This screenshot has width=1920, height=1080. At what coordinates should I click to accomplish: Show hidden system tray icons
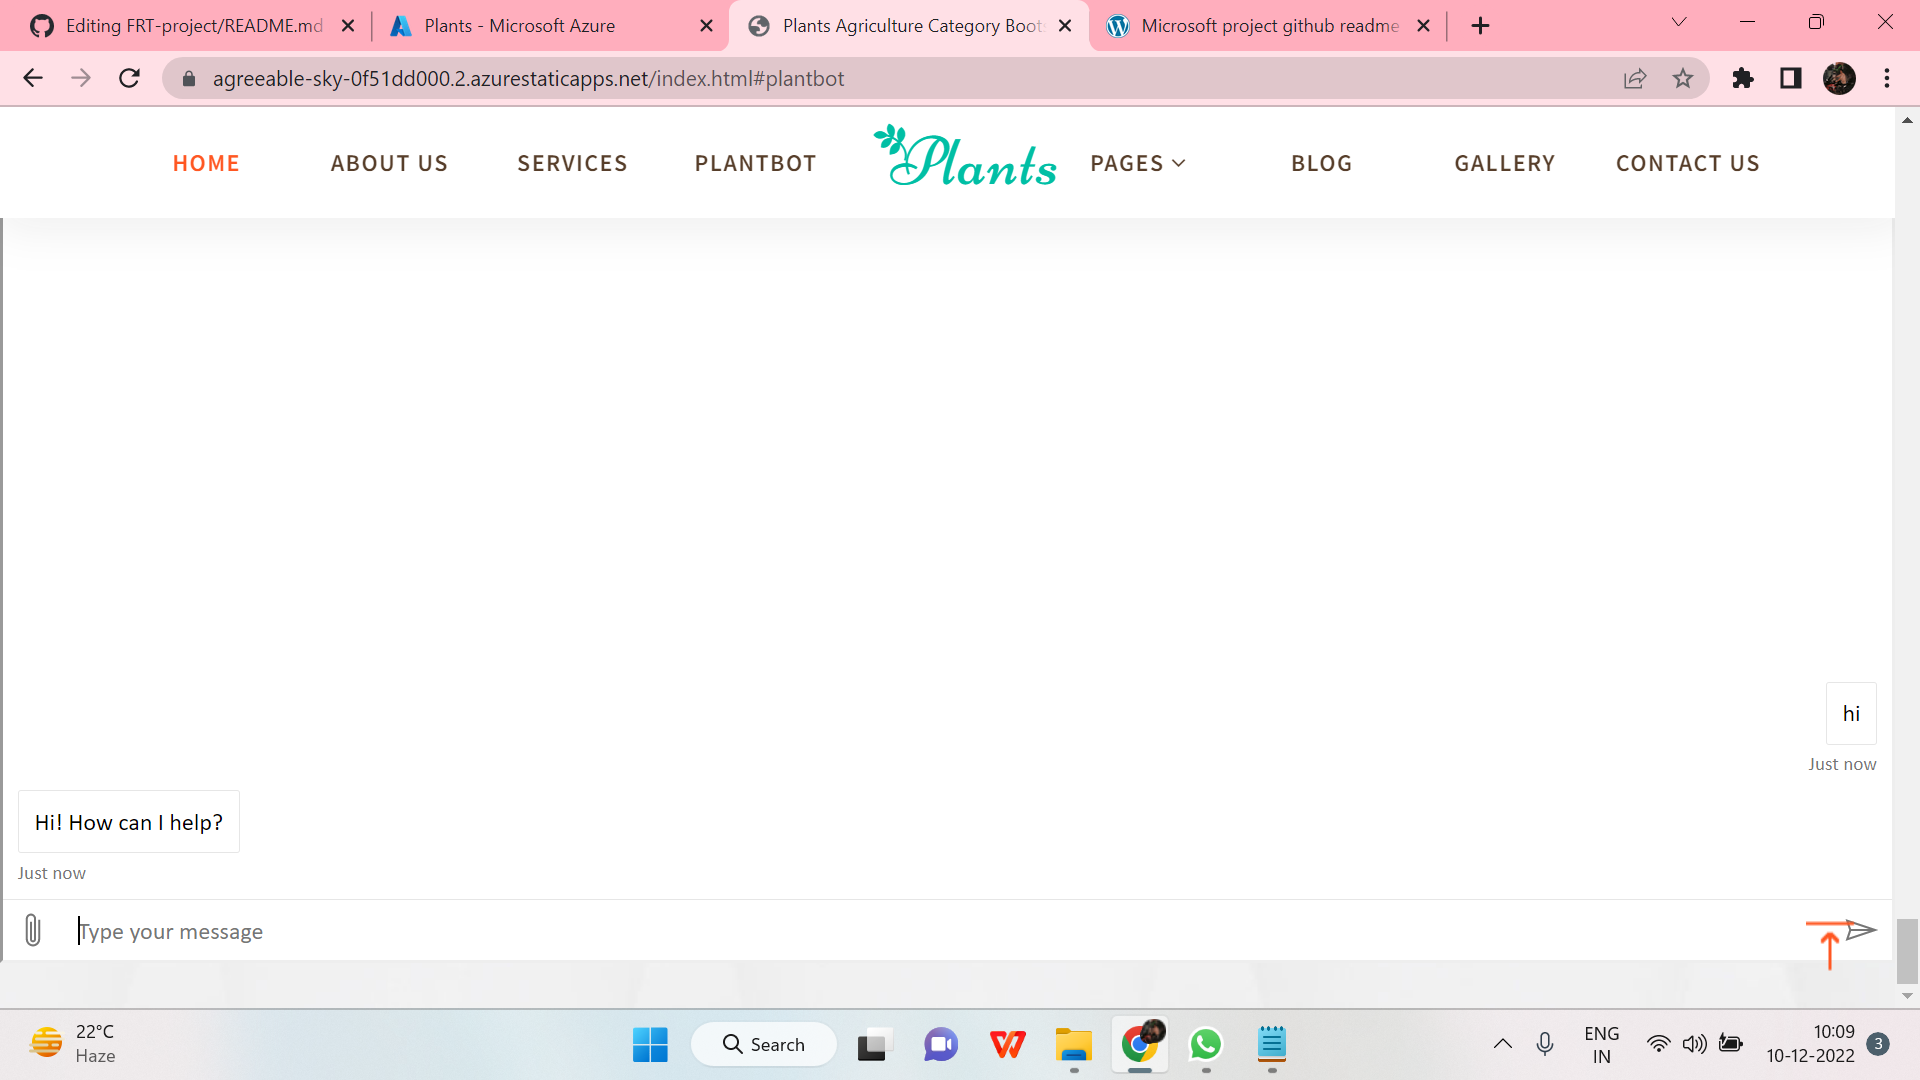[1502, 1044]
